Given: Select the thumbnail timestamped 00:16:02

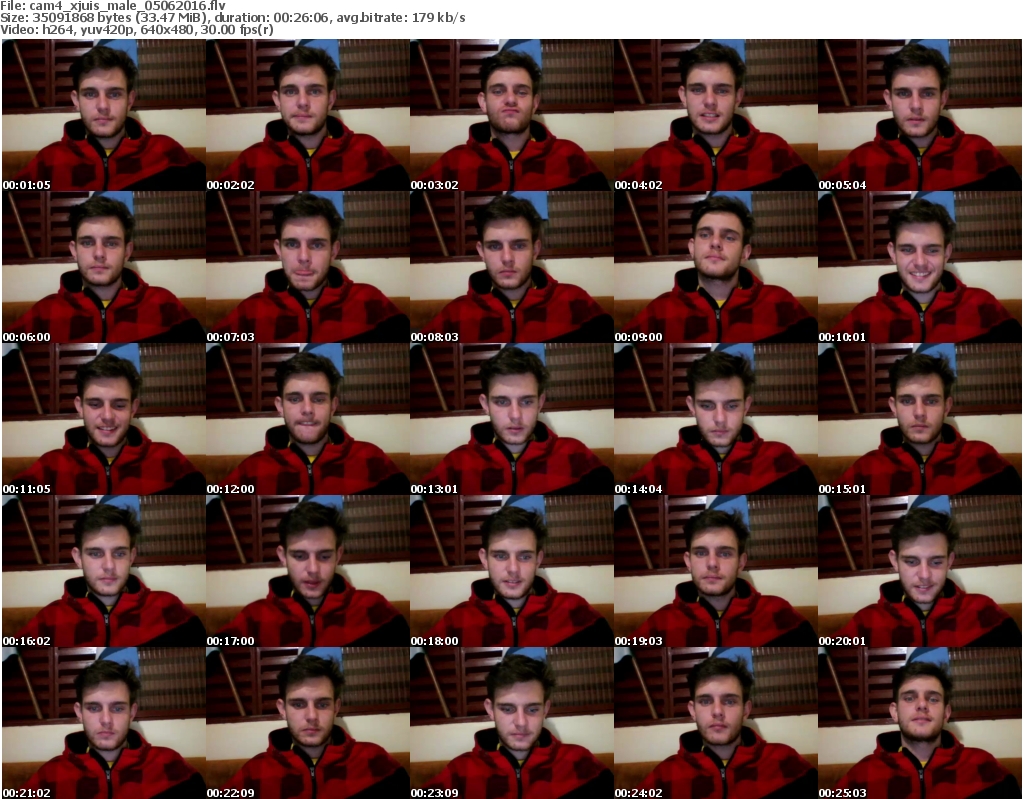Looking at the screenshot, I should (104, 571).
